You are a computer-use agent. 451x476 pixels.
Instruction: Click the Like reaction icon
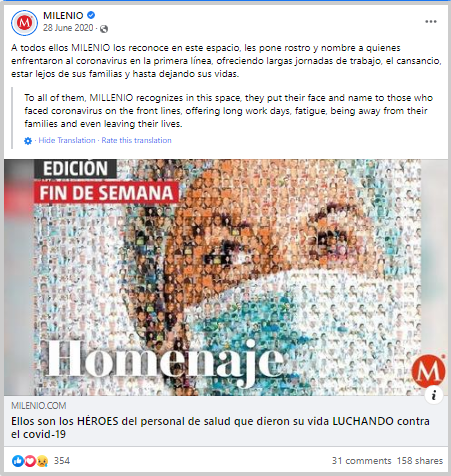18,461
